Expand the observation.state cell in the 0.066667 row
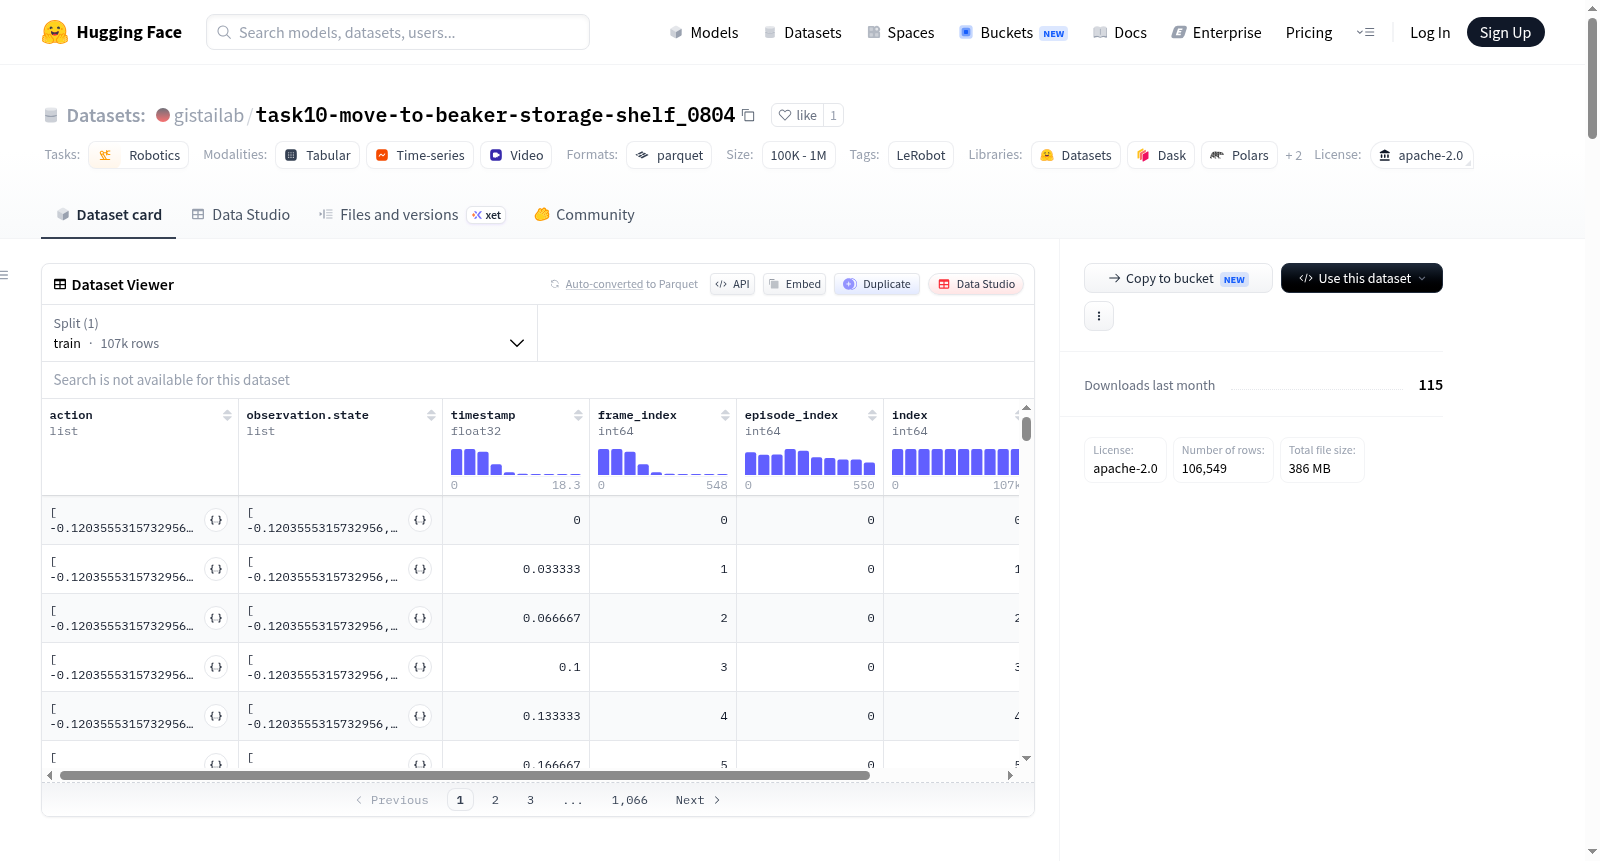Screen dimensions: 1600x861 (420, 618)
